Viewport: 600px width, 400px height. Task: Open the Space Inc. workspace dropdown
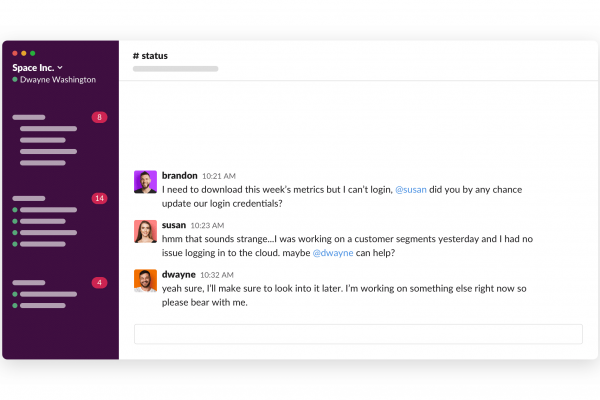pyautogui.click(x=38, y=68)
